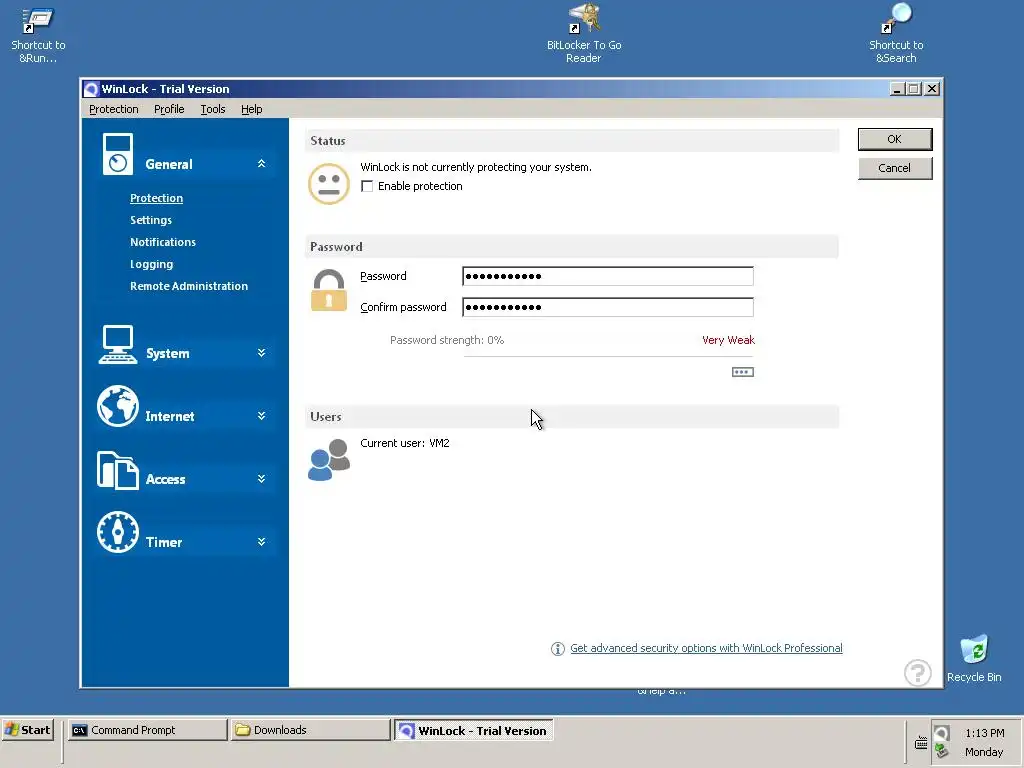Click the Cancel button
Image resolution: width=1024 pixels, height=768 pixels.
[x=895, y=168]
